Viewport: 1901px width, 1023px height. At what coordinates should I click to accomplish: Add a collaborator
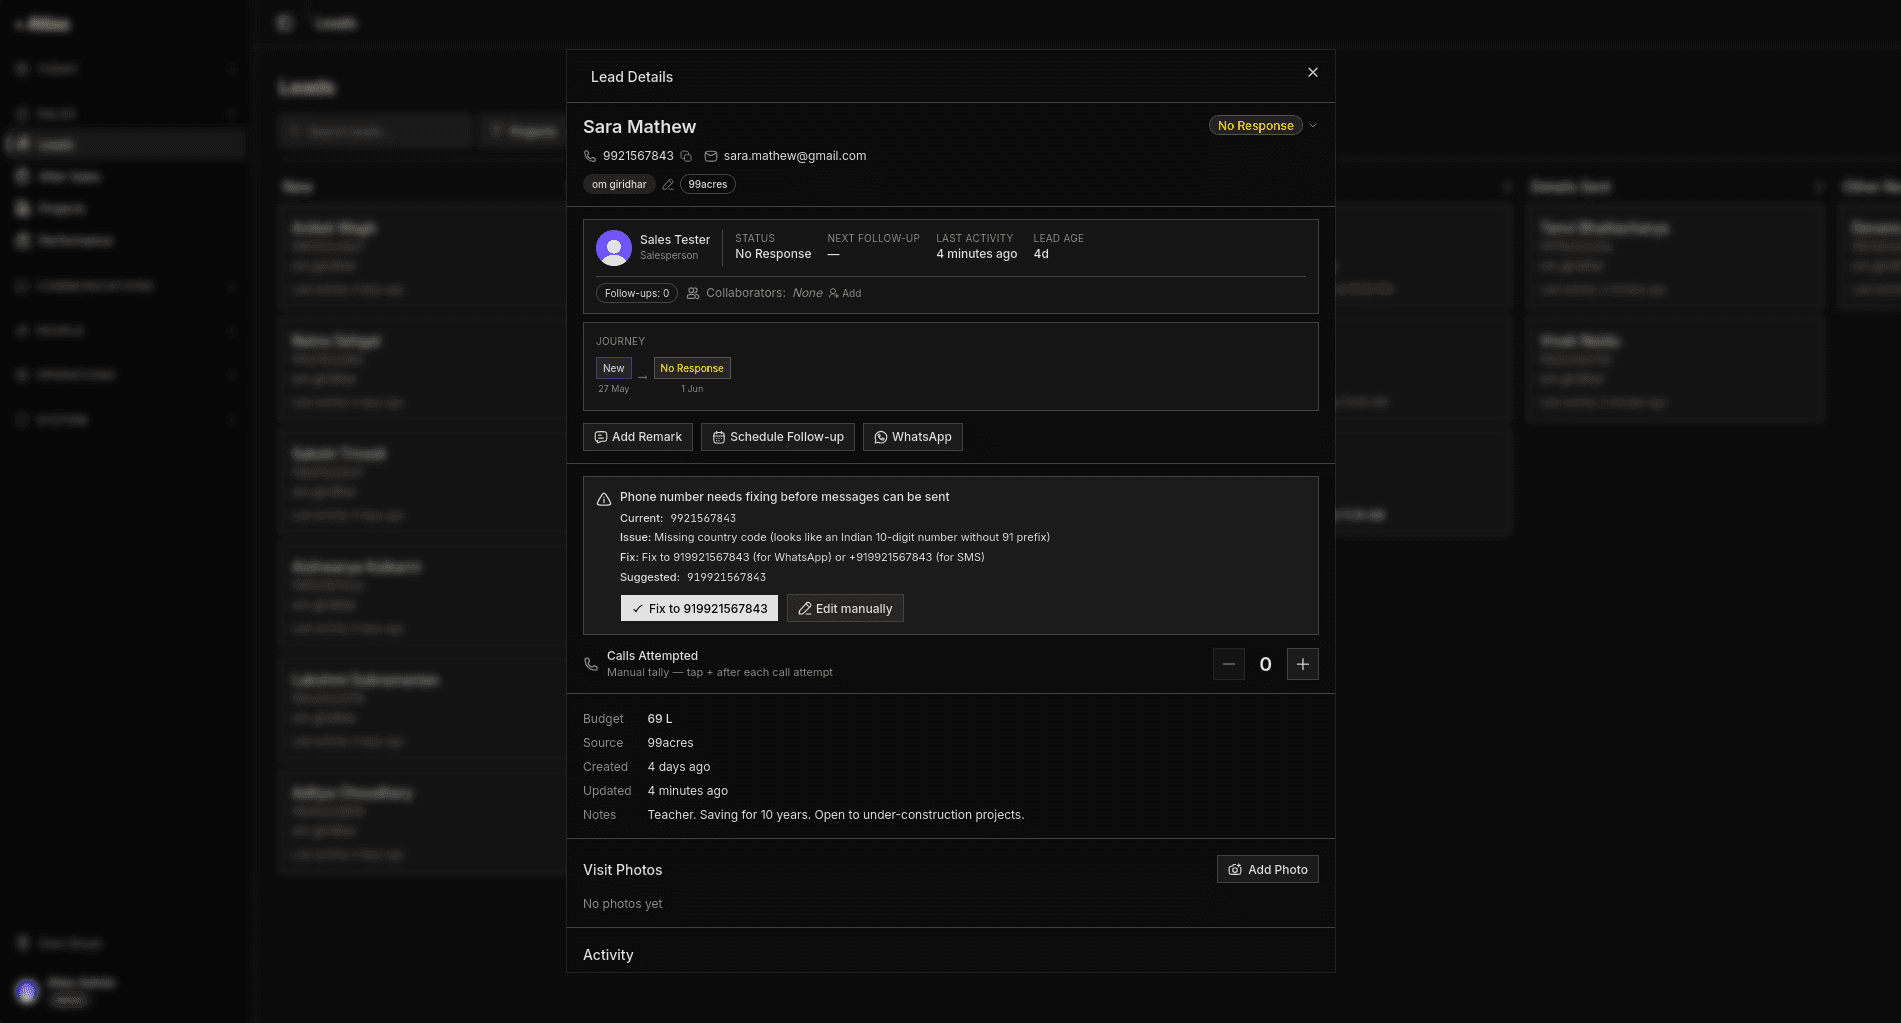click(x=845, y=293)
